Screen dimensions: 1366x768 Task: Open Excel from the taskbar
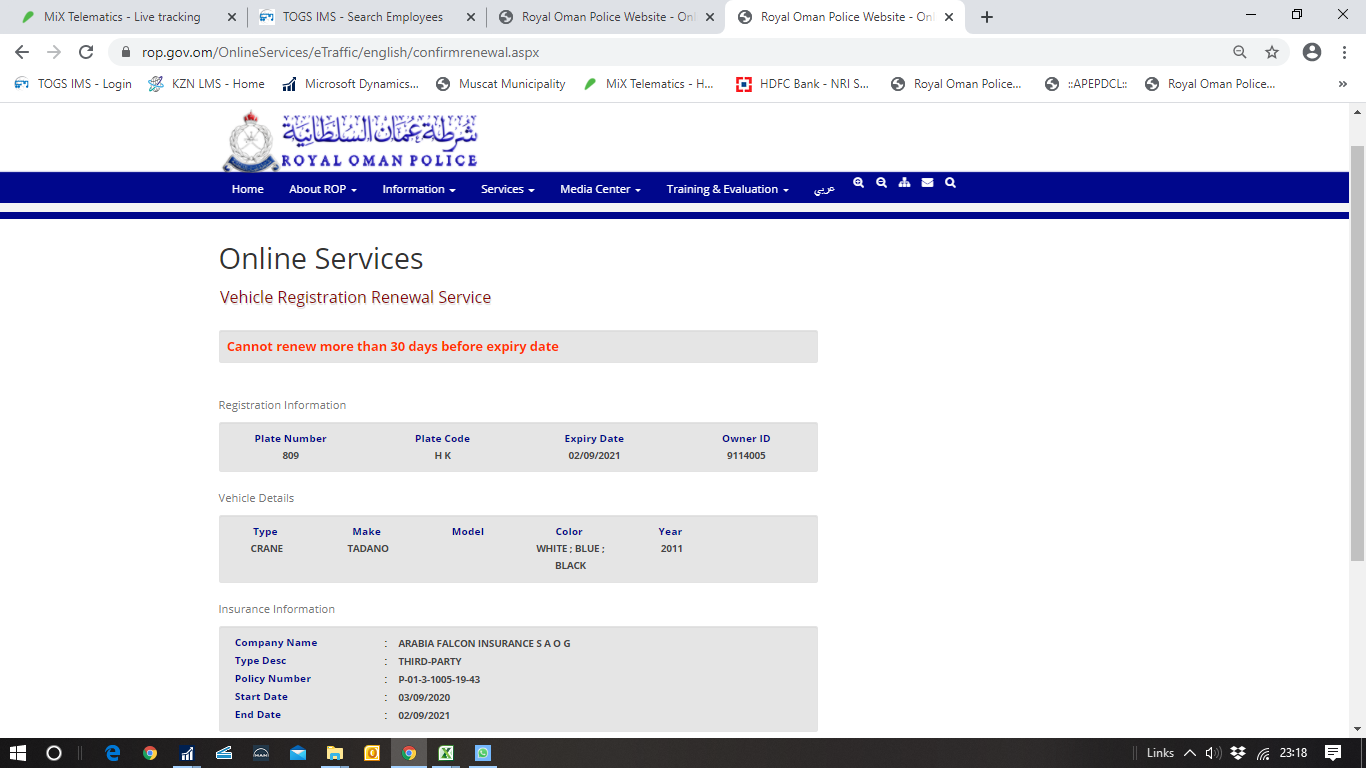[446, 753]
